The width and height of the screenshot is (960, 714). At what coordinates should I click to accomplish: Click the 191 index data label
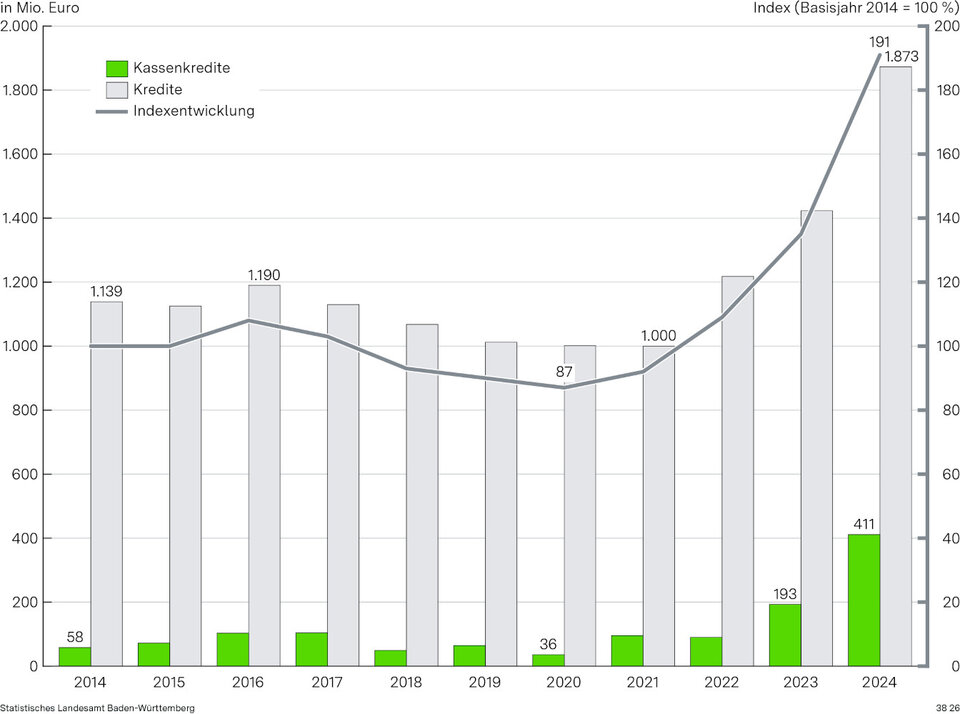pyautogui.click(x=878, y=42)
